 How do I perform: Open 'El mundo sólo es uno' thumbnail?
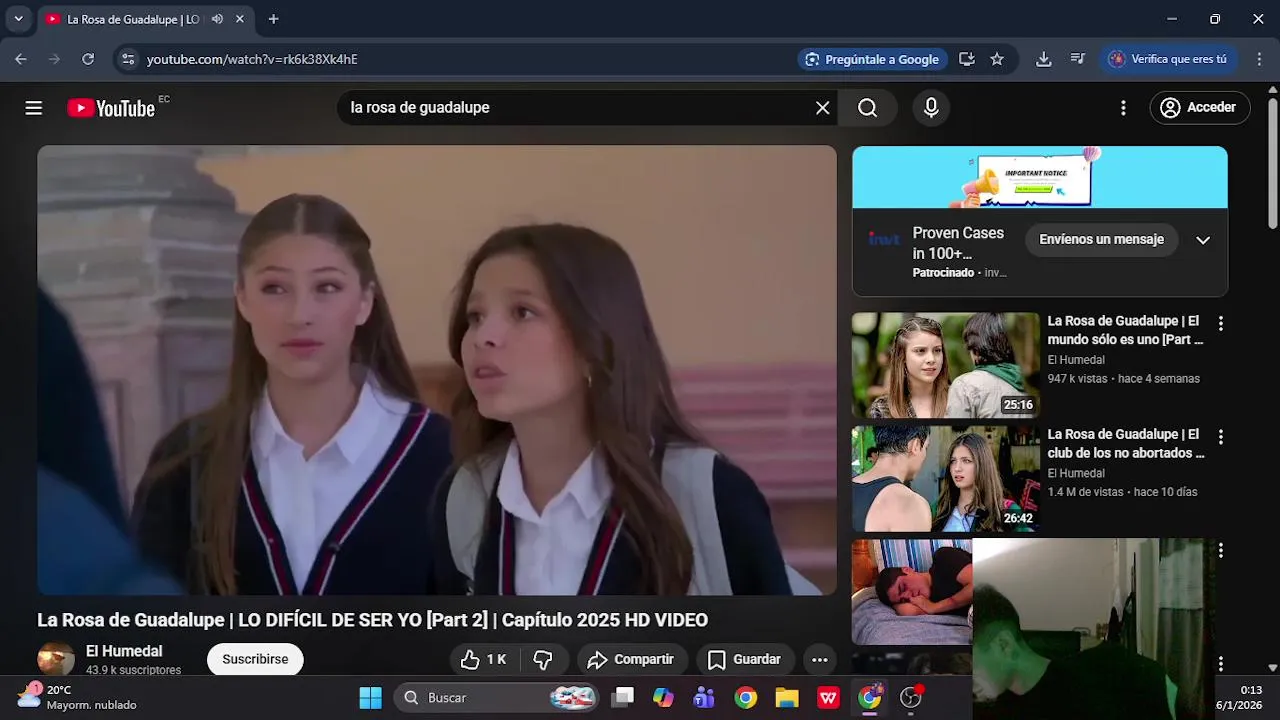pyautogui.click(x=946, y=365)
